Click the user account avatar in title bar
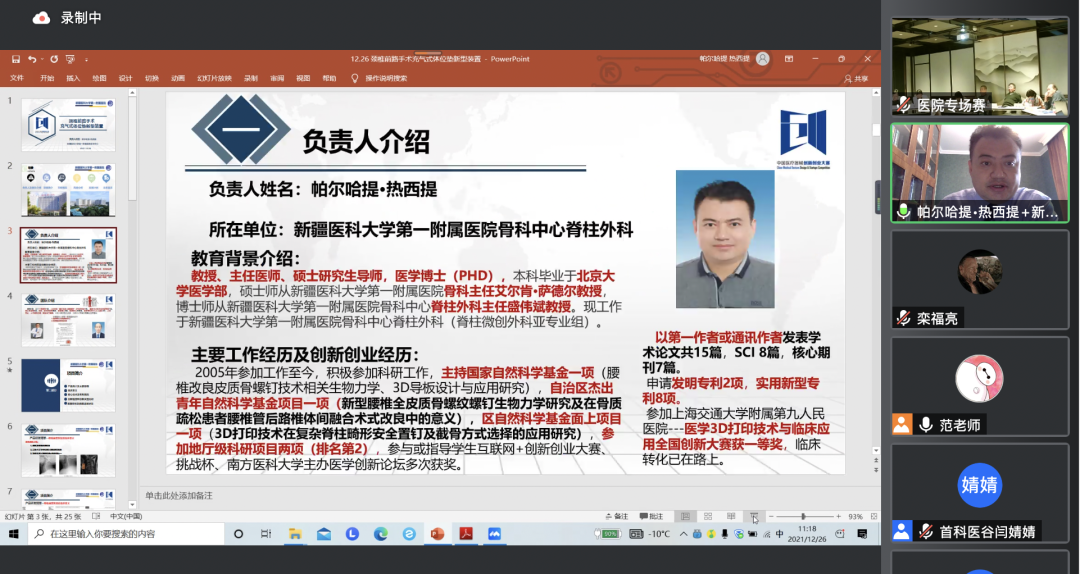1080x574 pixels. click(x=762, y=59)
